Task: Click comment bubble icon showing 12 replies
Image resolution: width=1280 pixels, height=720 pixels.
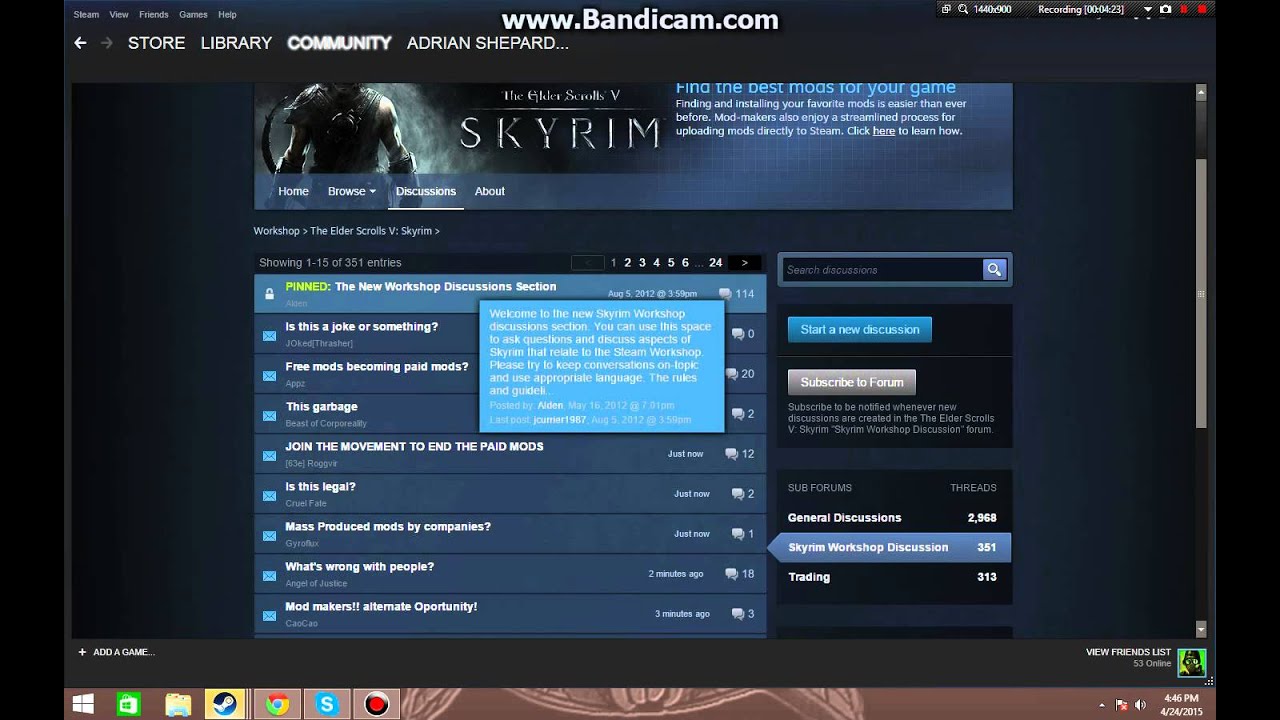Action: click(732, 454)
